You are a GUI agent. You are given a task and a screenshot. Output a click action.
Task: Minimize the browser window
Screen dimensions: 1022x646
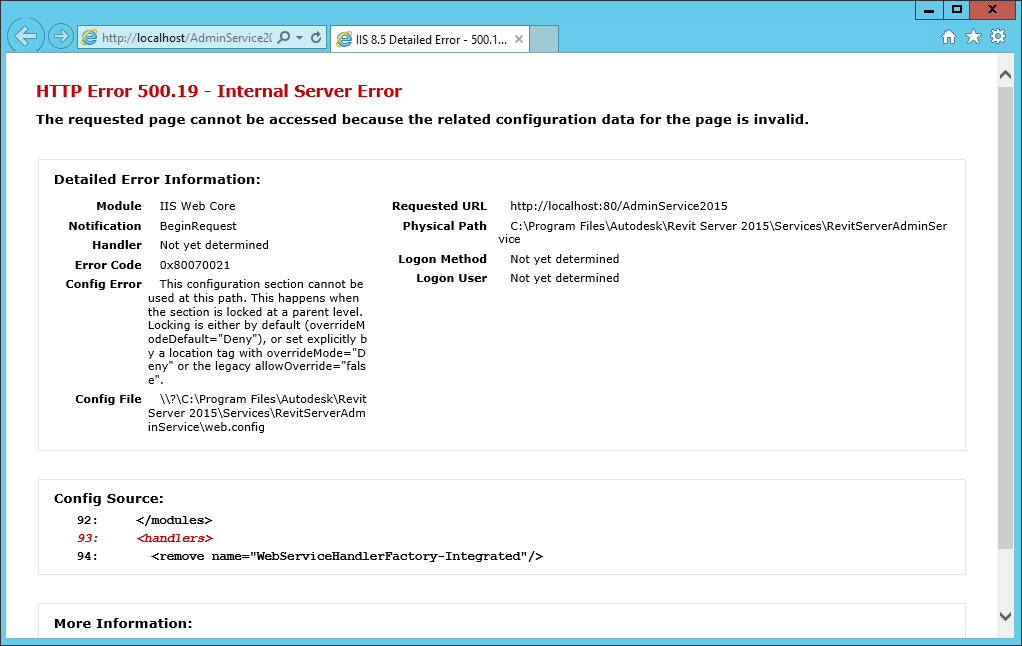tap(927, 10)
